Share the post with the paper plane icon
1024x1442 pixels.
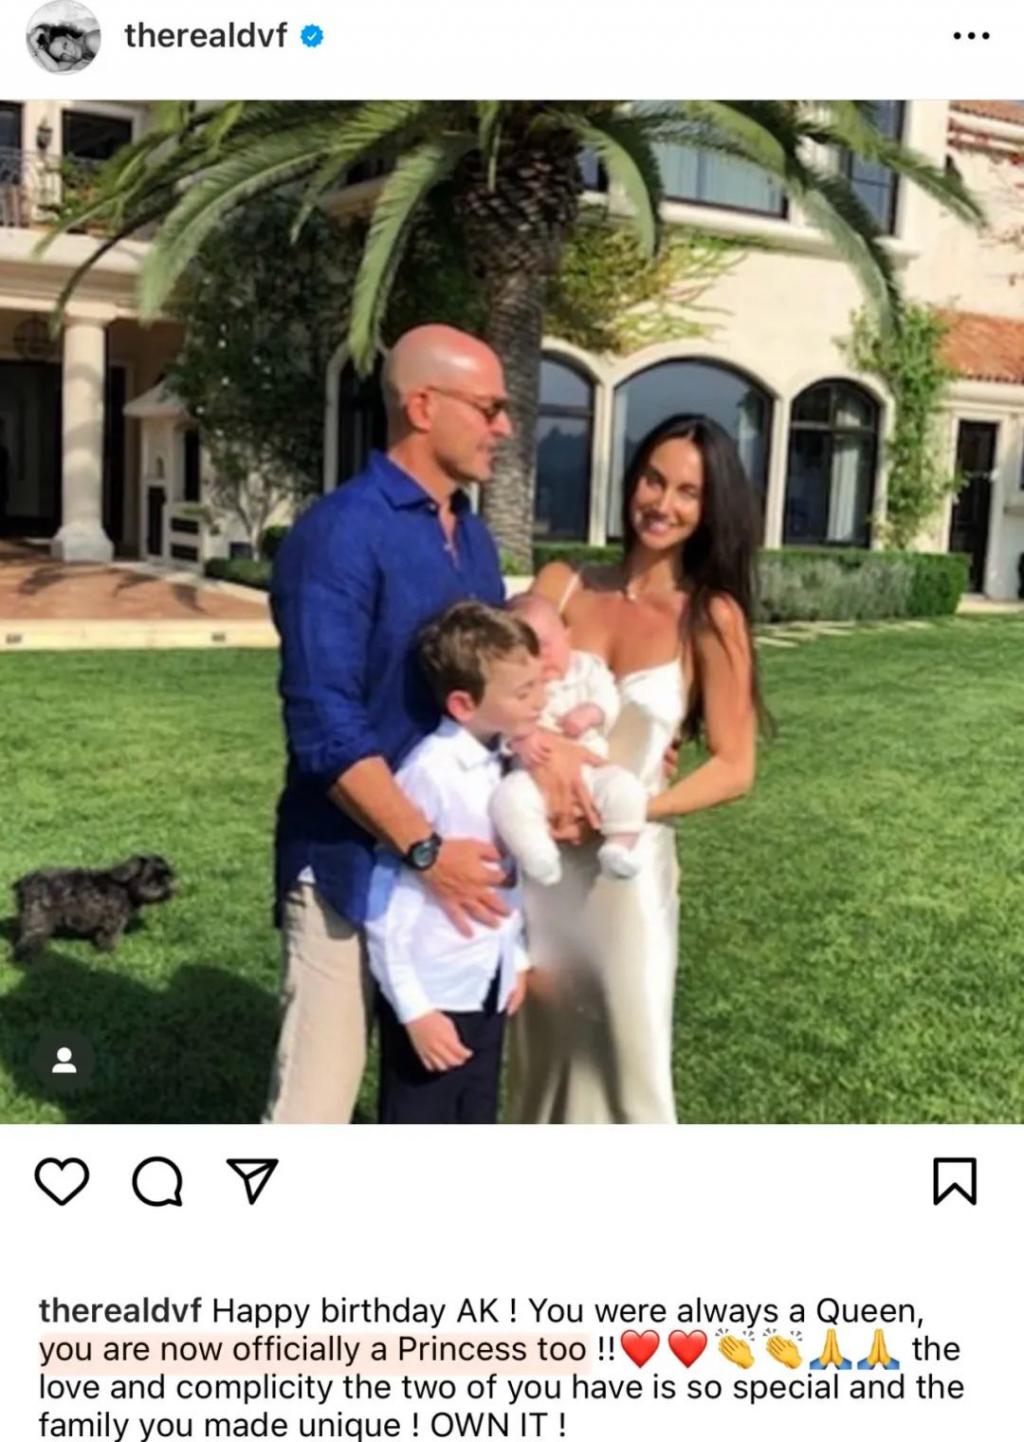tap(251, 1181)
